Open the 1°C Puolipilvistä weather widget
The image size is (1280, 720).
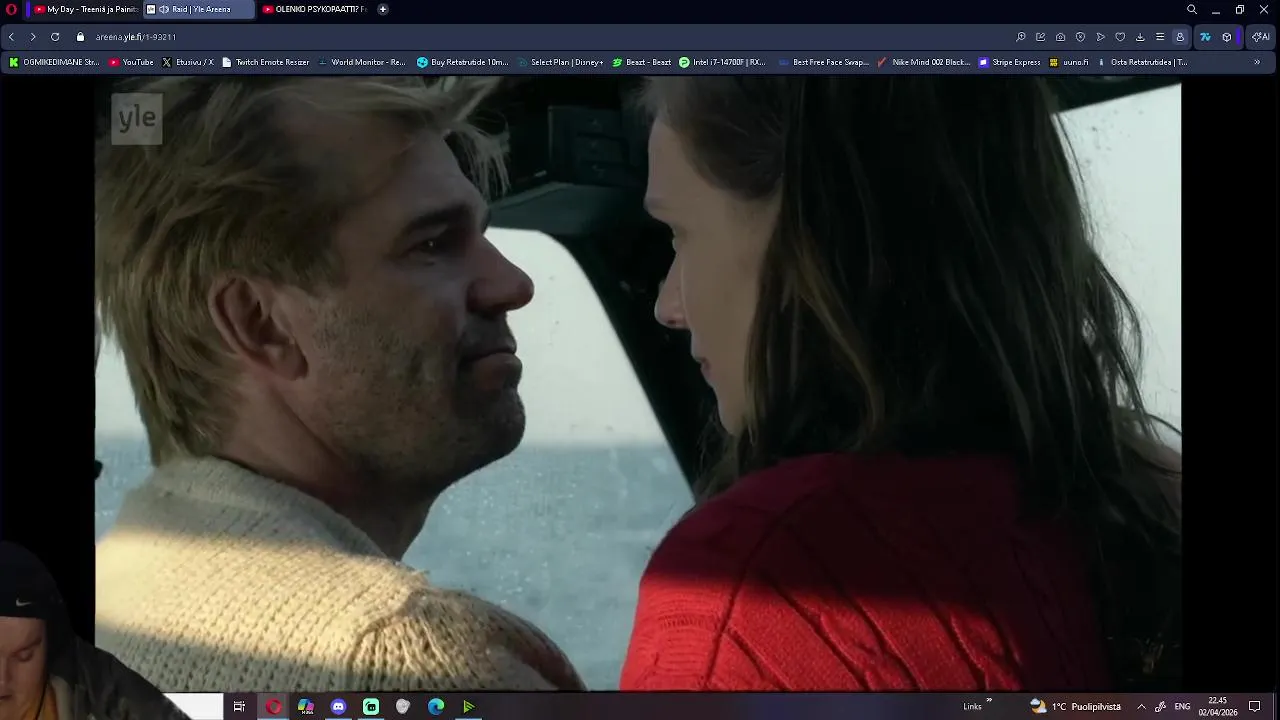[x=1075, y=706]
